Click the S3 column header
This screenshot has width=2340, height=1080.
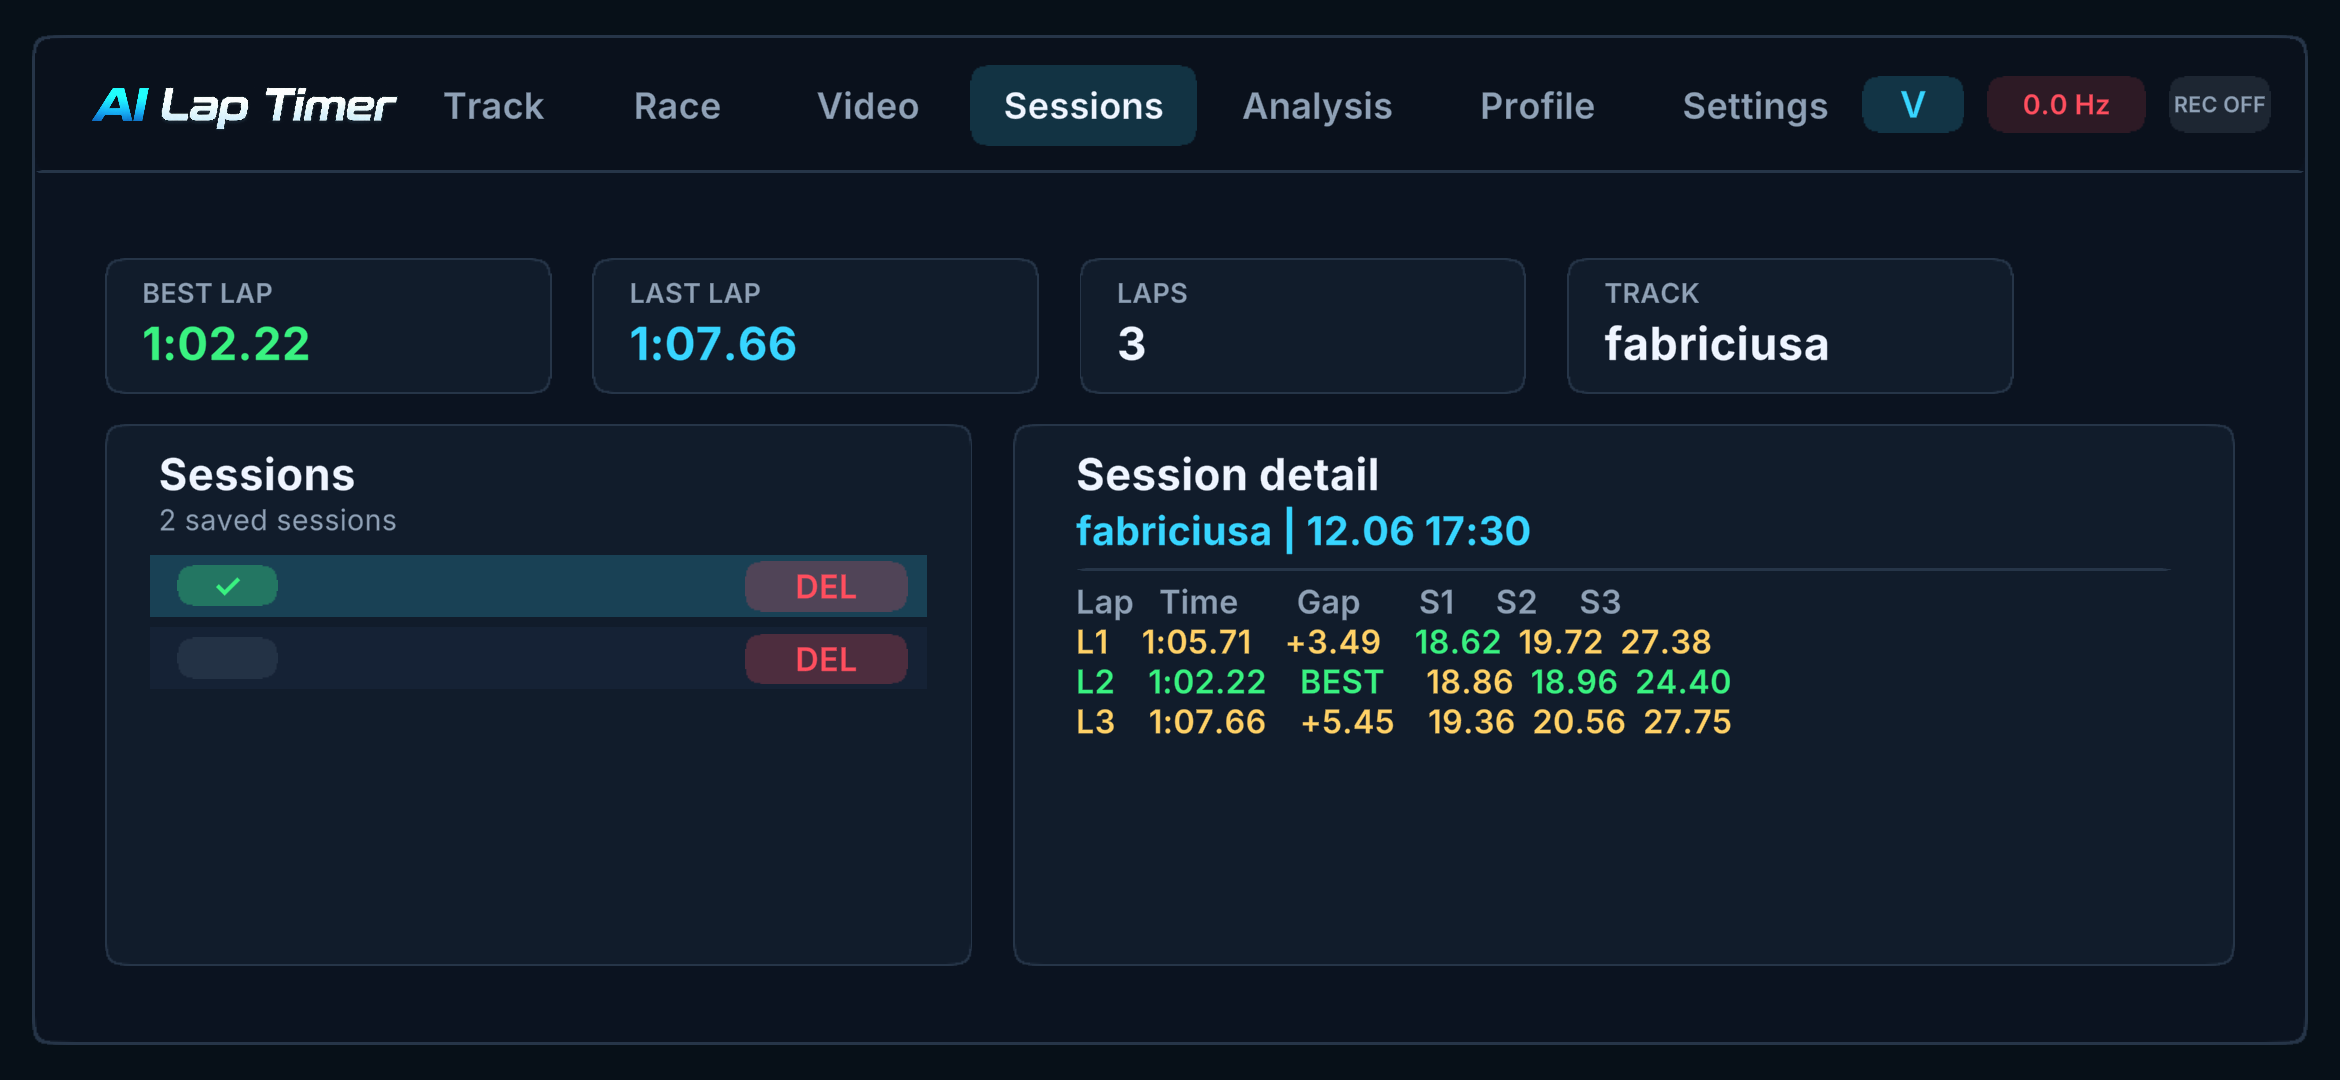tap(1600, 602)
